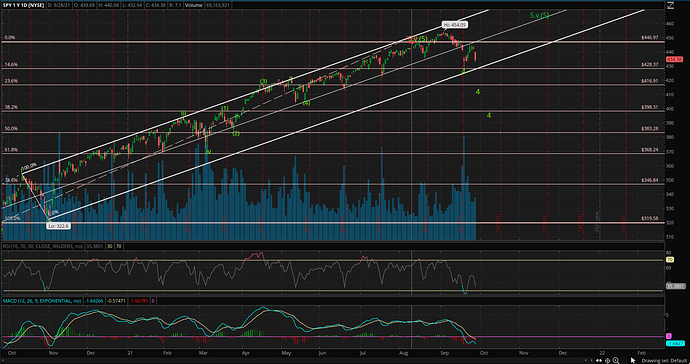Image resolution: width=690 pixels, height=364 pixels.
Task: Click the 38.2% retracement label
Action: pos(11,107)
